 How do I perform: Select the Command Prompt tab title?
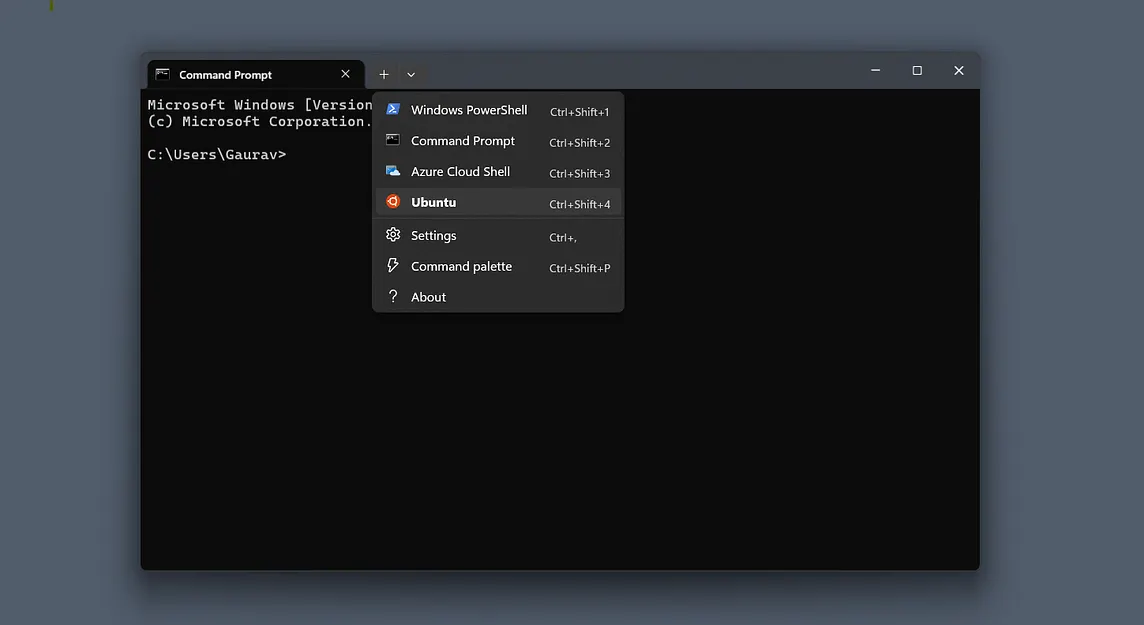(x=225, y=75)
